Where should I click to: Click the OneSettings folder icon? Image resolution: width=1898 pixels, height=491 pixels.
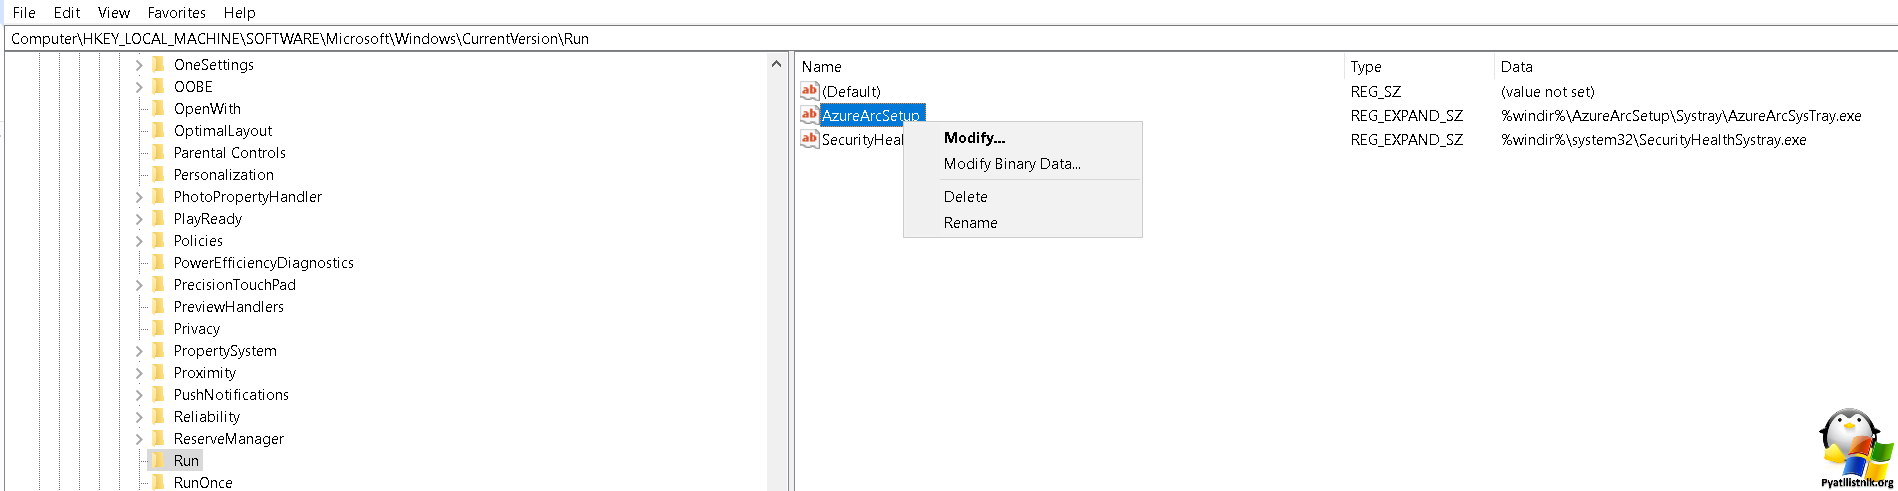pos(158,64)
